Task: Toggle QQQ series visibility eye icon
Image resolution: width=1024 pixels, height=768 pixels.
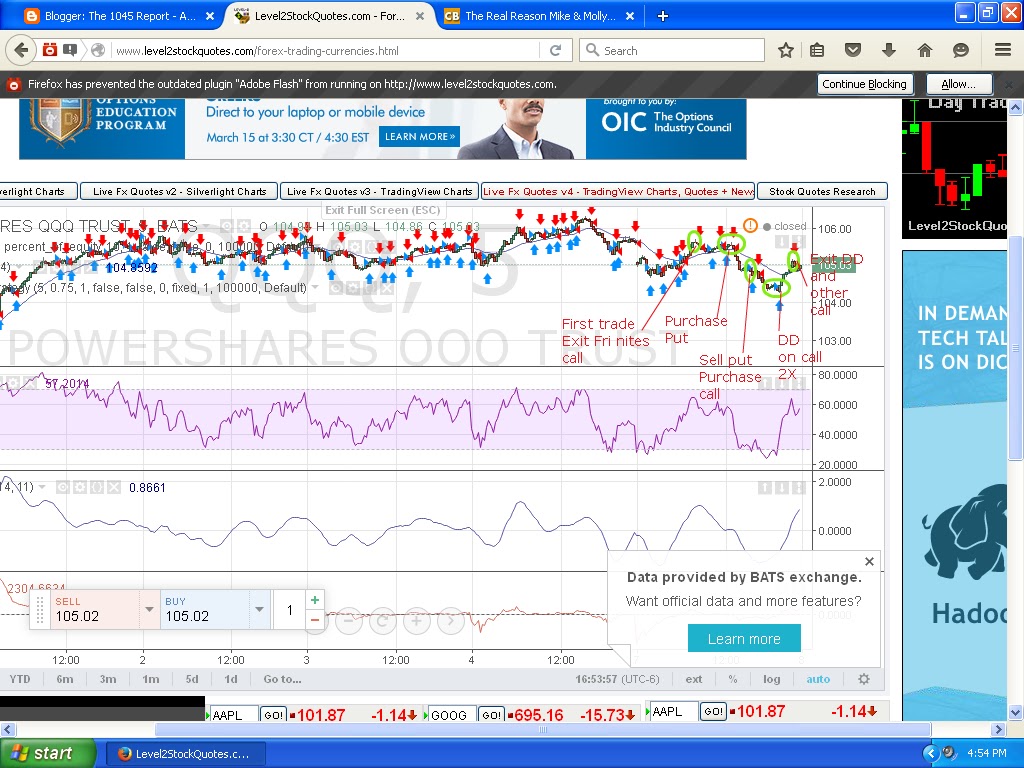Action: tap(226, 227)
